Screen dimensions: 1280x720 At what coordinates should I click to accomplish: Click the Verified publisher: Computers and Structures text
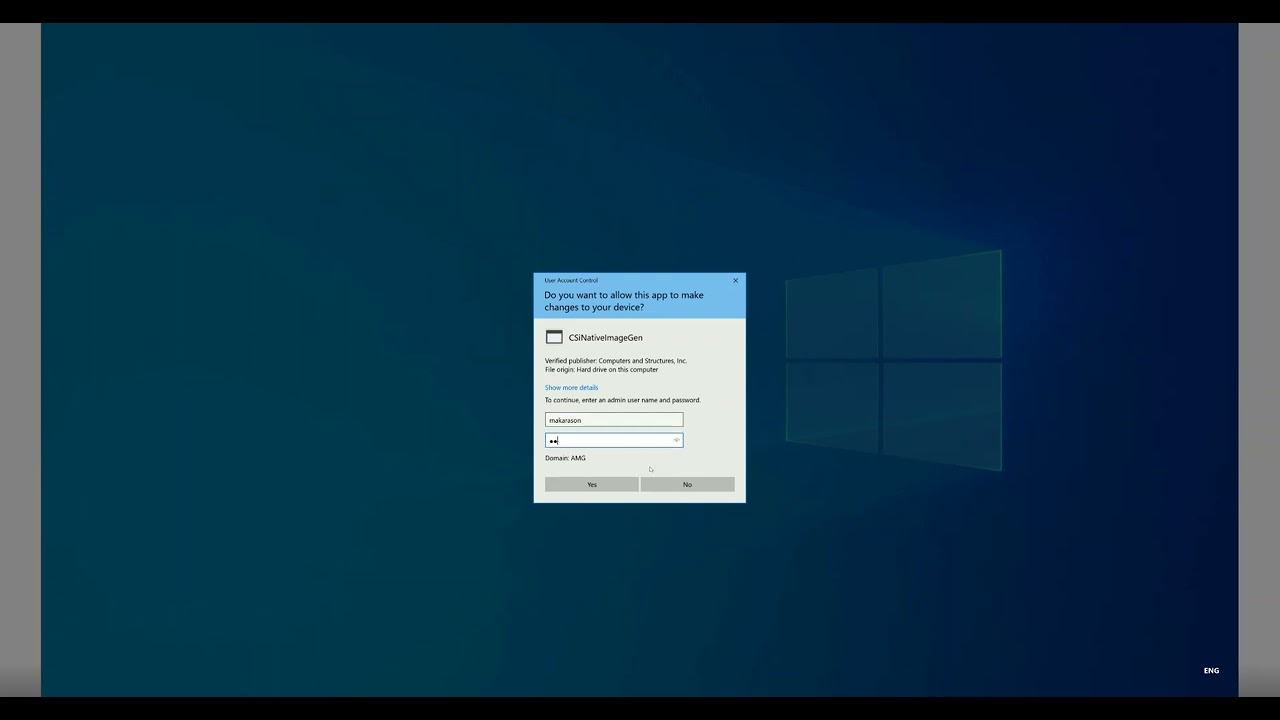tap(616, 360)
